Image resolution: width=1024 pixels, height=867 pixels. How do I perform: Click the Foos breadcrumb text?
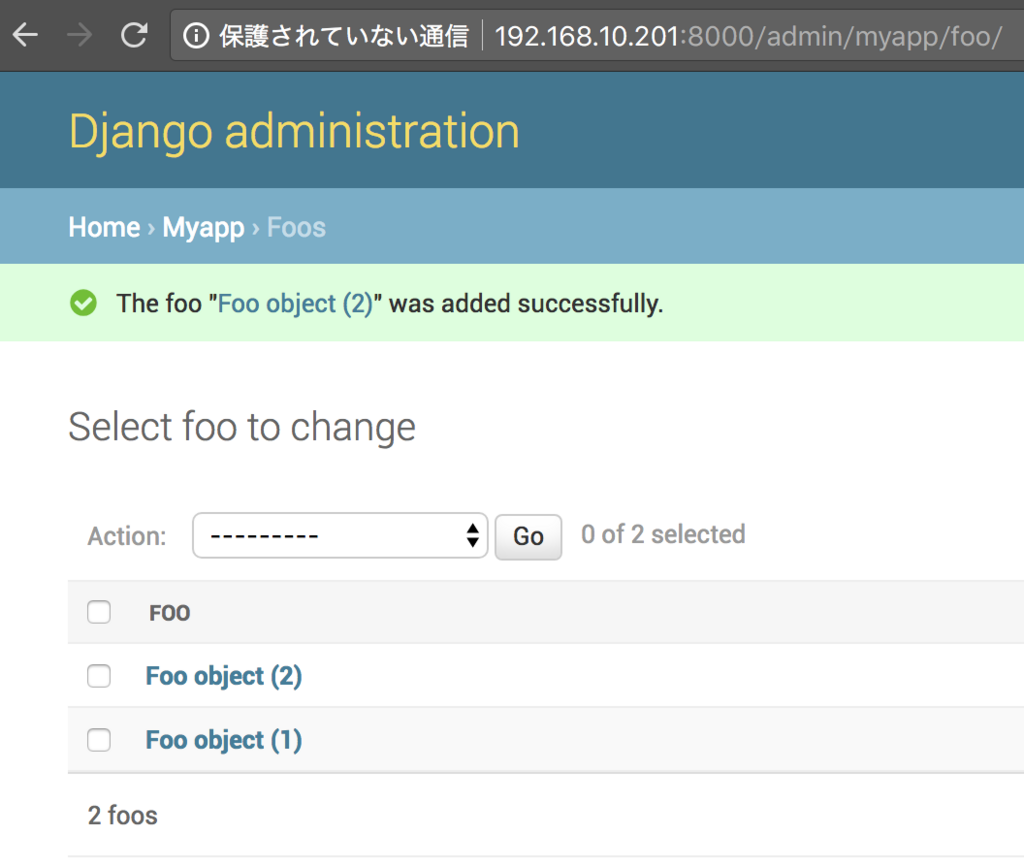tap(296, 227)
